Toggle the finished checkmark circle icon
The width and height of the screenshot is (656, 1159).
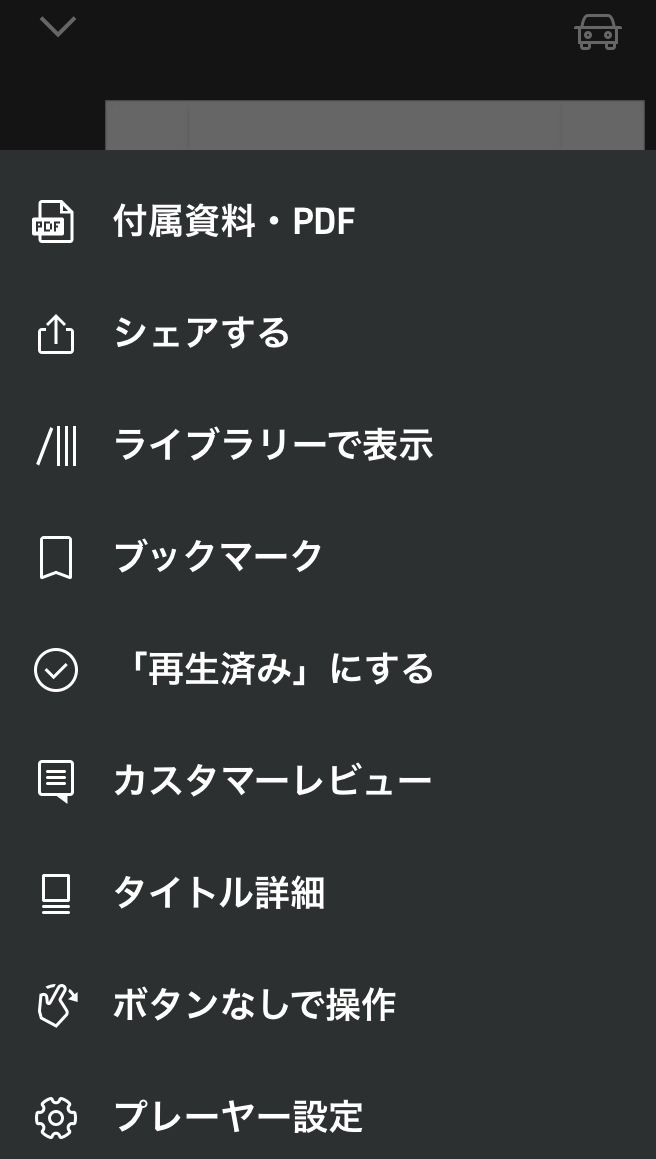pyautogui.click(x=56, y=670)
